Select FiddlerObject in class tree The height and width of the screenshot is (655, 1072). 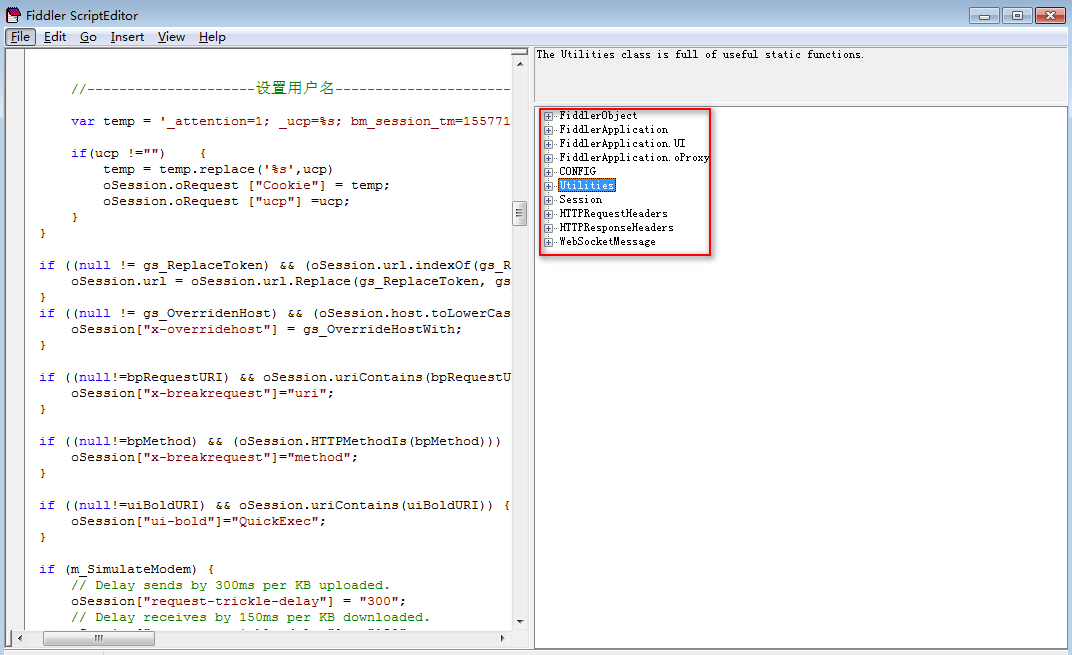(598, 116)
